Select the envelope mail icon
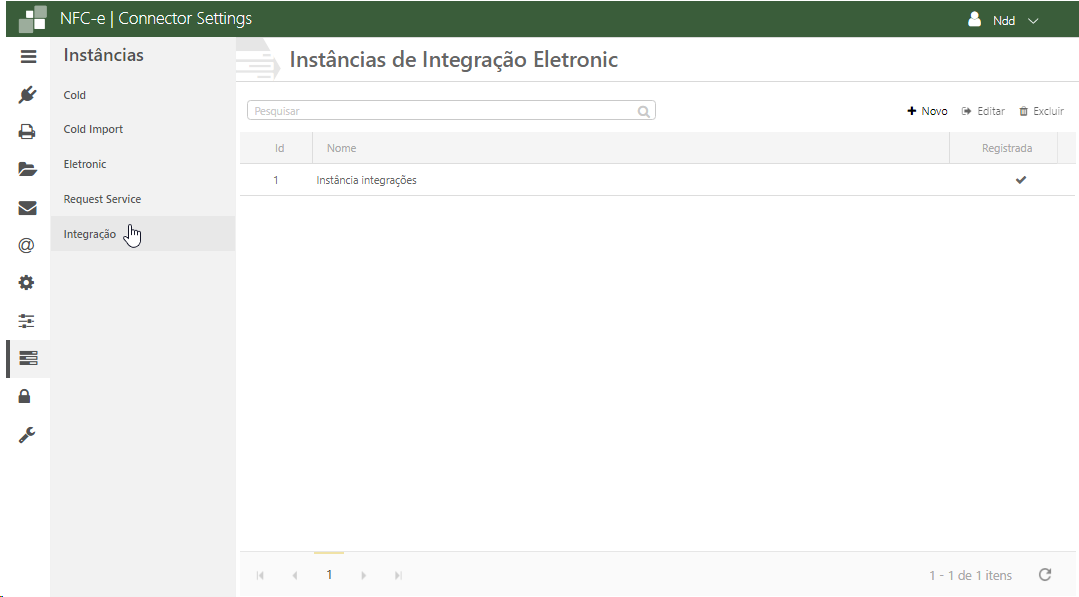 point(28,208)
